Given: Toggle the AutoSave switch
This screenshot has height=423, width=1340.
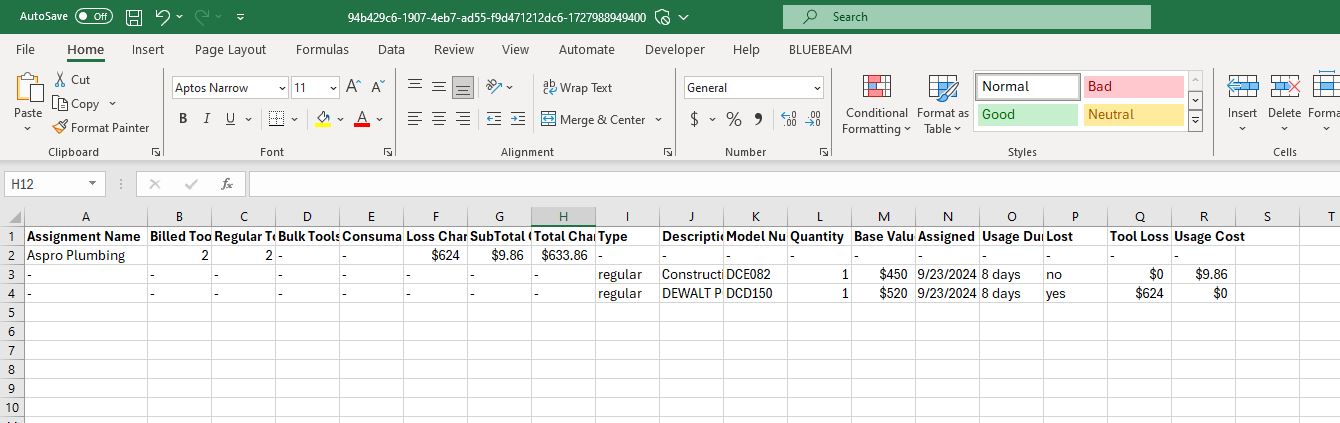Looking at the screenshot, I should click(94, 17).
